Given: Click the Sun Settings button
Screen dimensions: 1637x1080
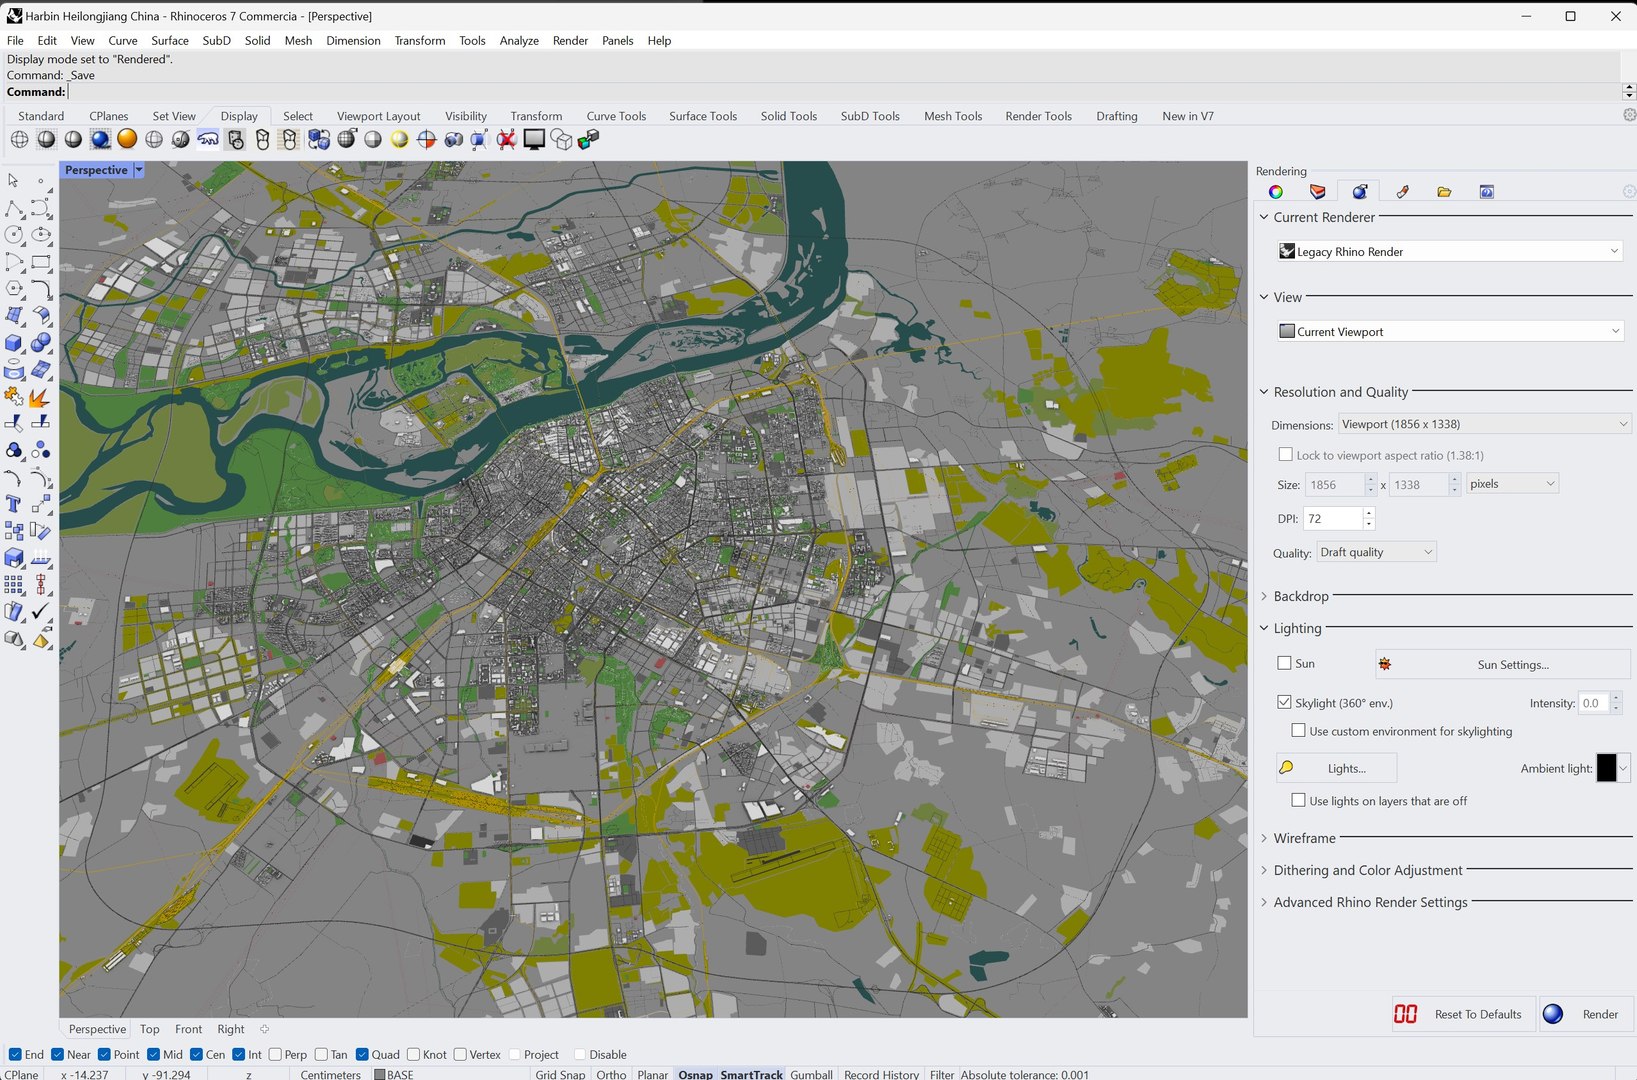Looking at the screenshot, I should (x=1503, y=665).
